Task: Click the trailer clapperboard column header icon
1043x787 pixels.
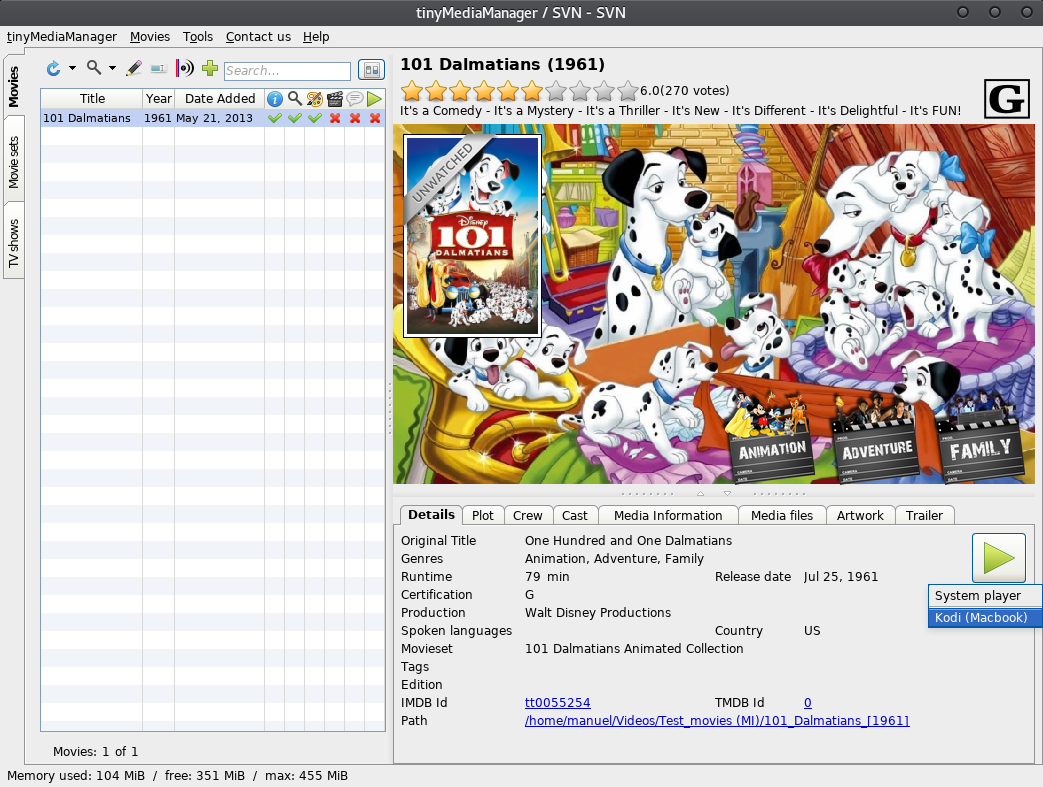Action: (335, 99)
